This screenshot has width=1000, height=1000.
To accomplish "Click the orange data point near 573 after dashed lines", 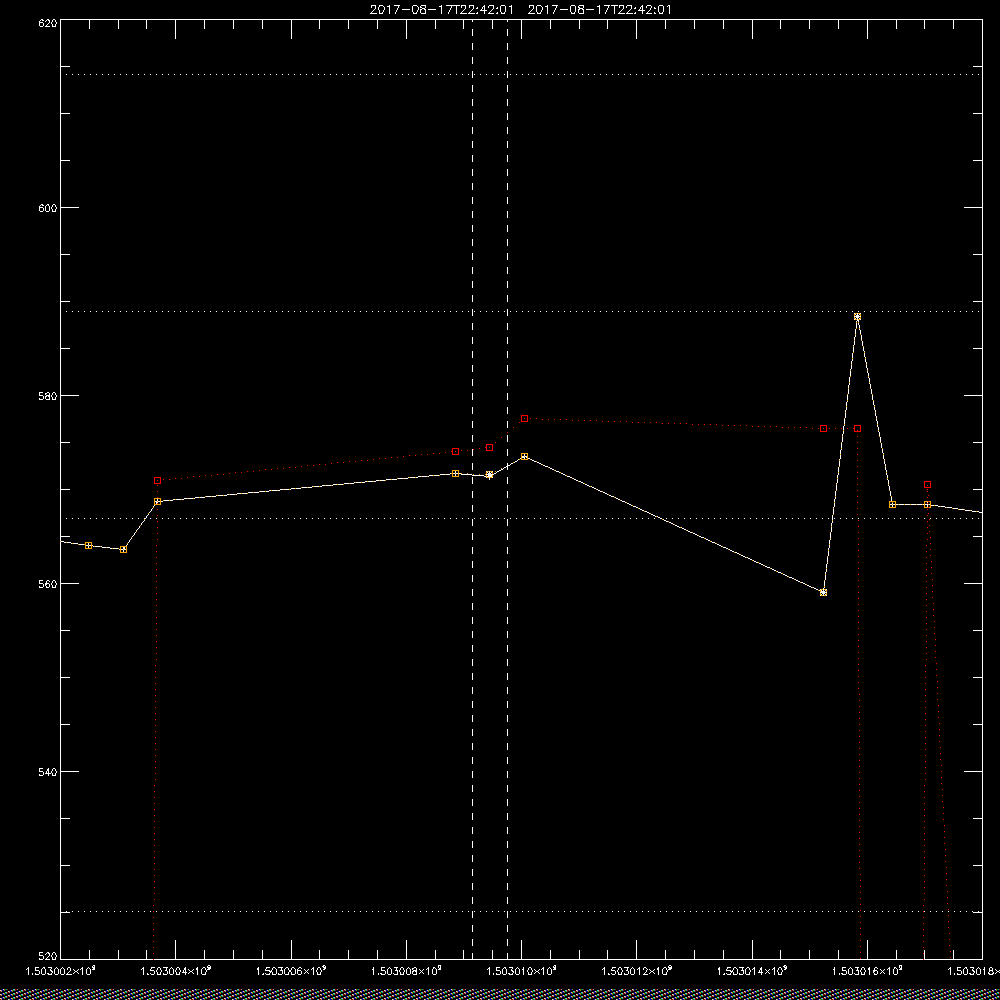I will coord(524,457).
